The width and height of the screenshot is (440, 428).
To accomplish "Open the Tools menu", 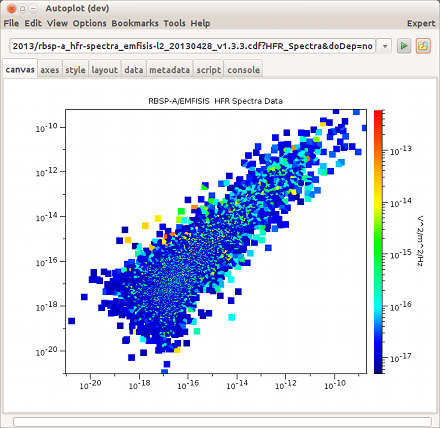I will 174,23.
